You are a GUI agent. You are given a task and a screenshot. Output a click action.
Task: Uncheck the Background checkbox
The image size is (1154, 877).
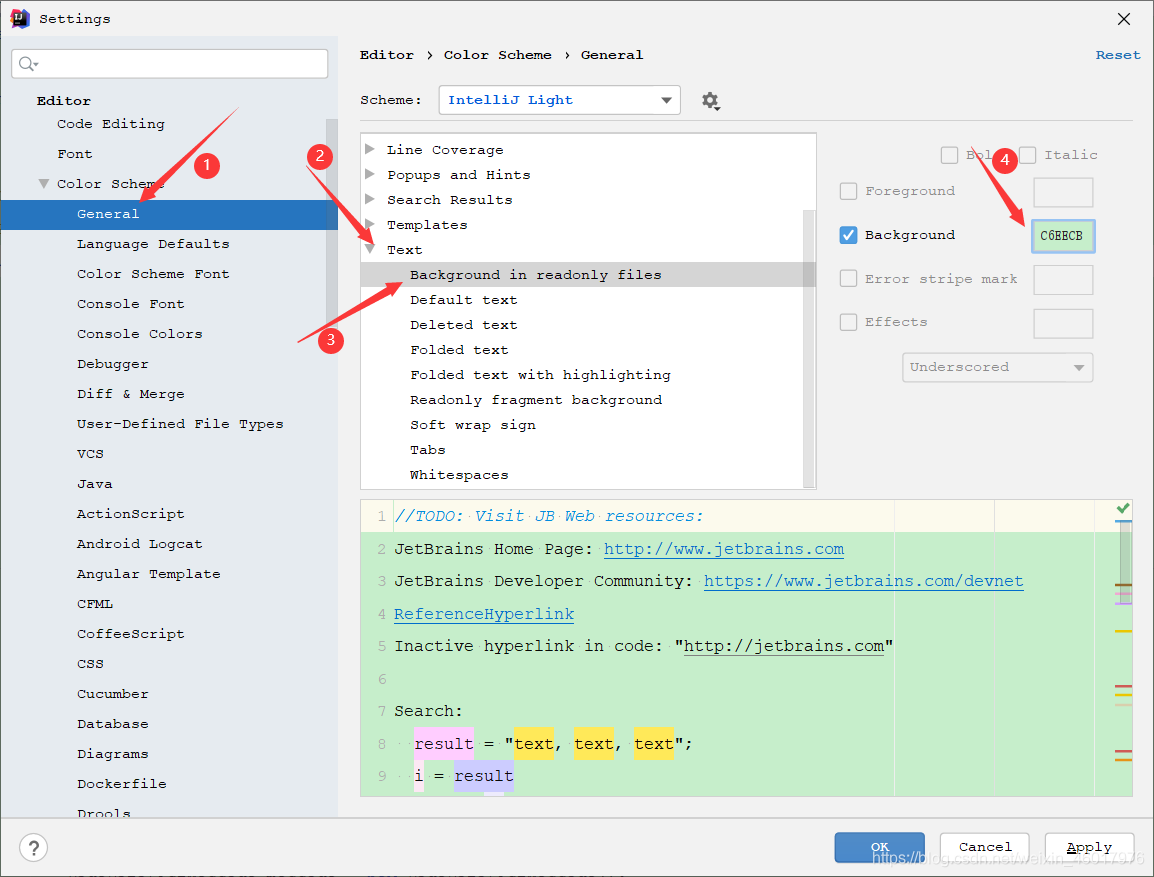[x=849, y=235]
